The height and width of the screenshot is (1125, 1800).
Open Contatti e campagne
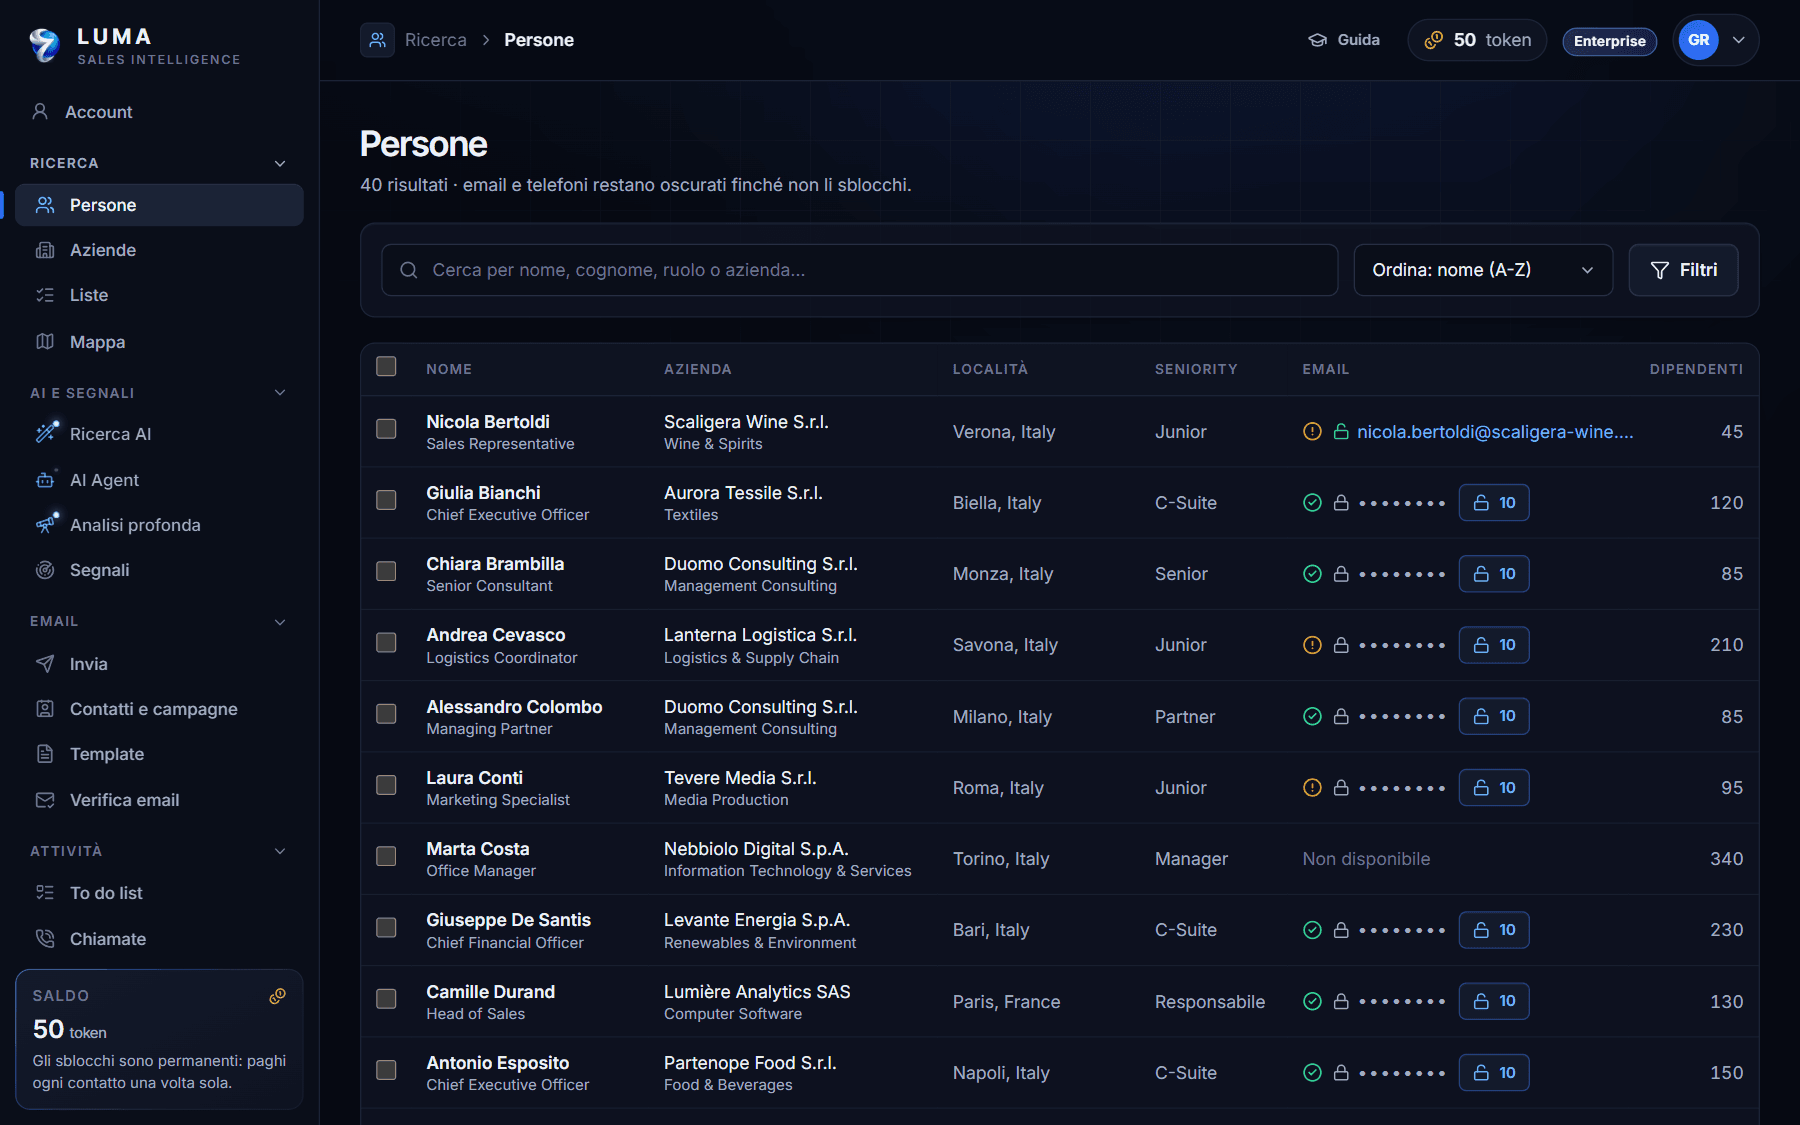tap(159, 709)
